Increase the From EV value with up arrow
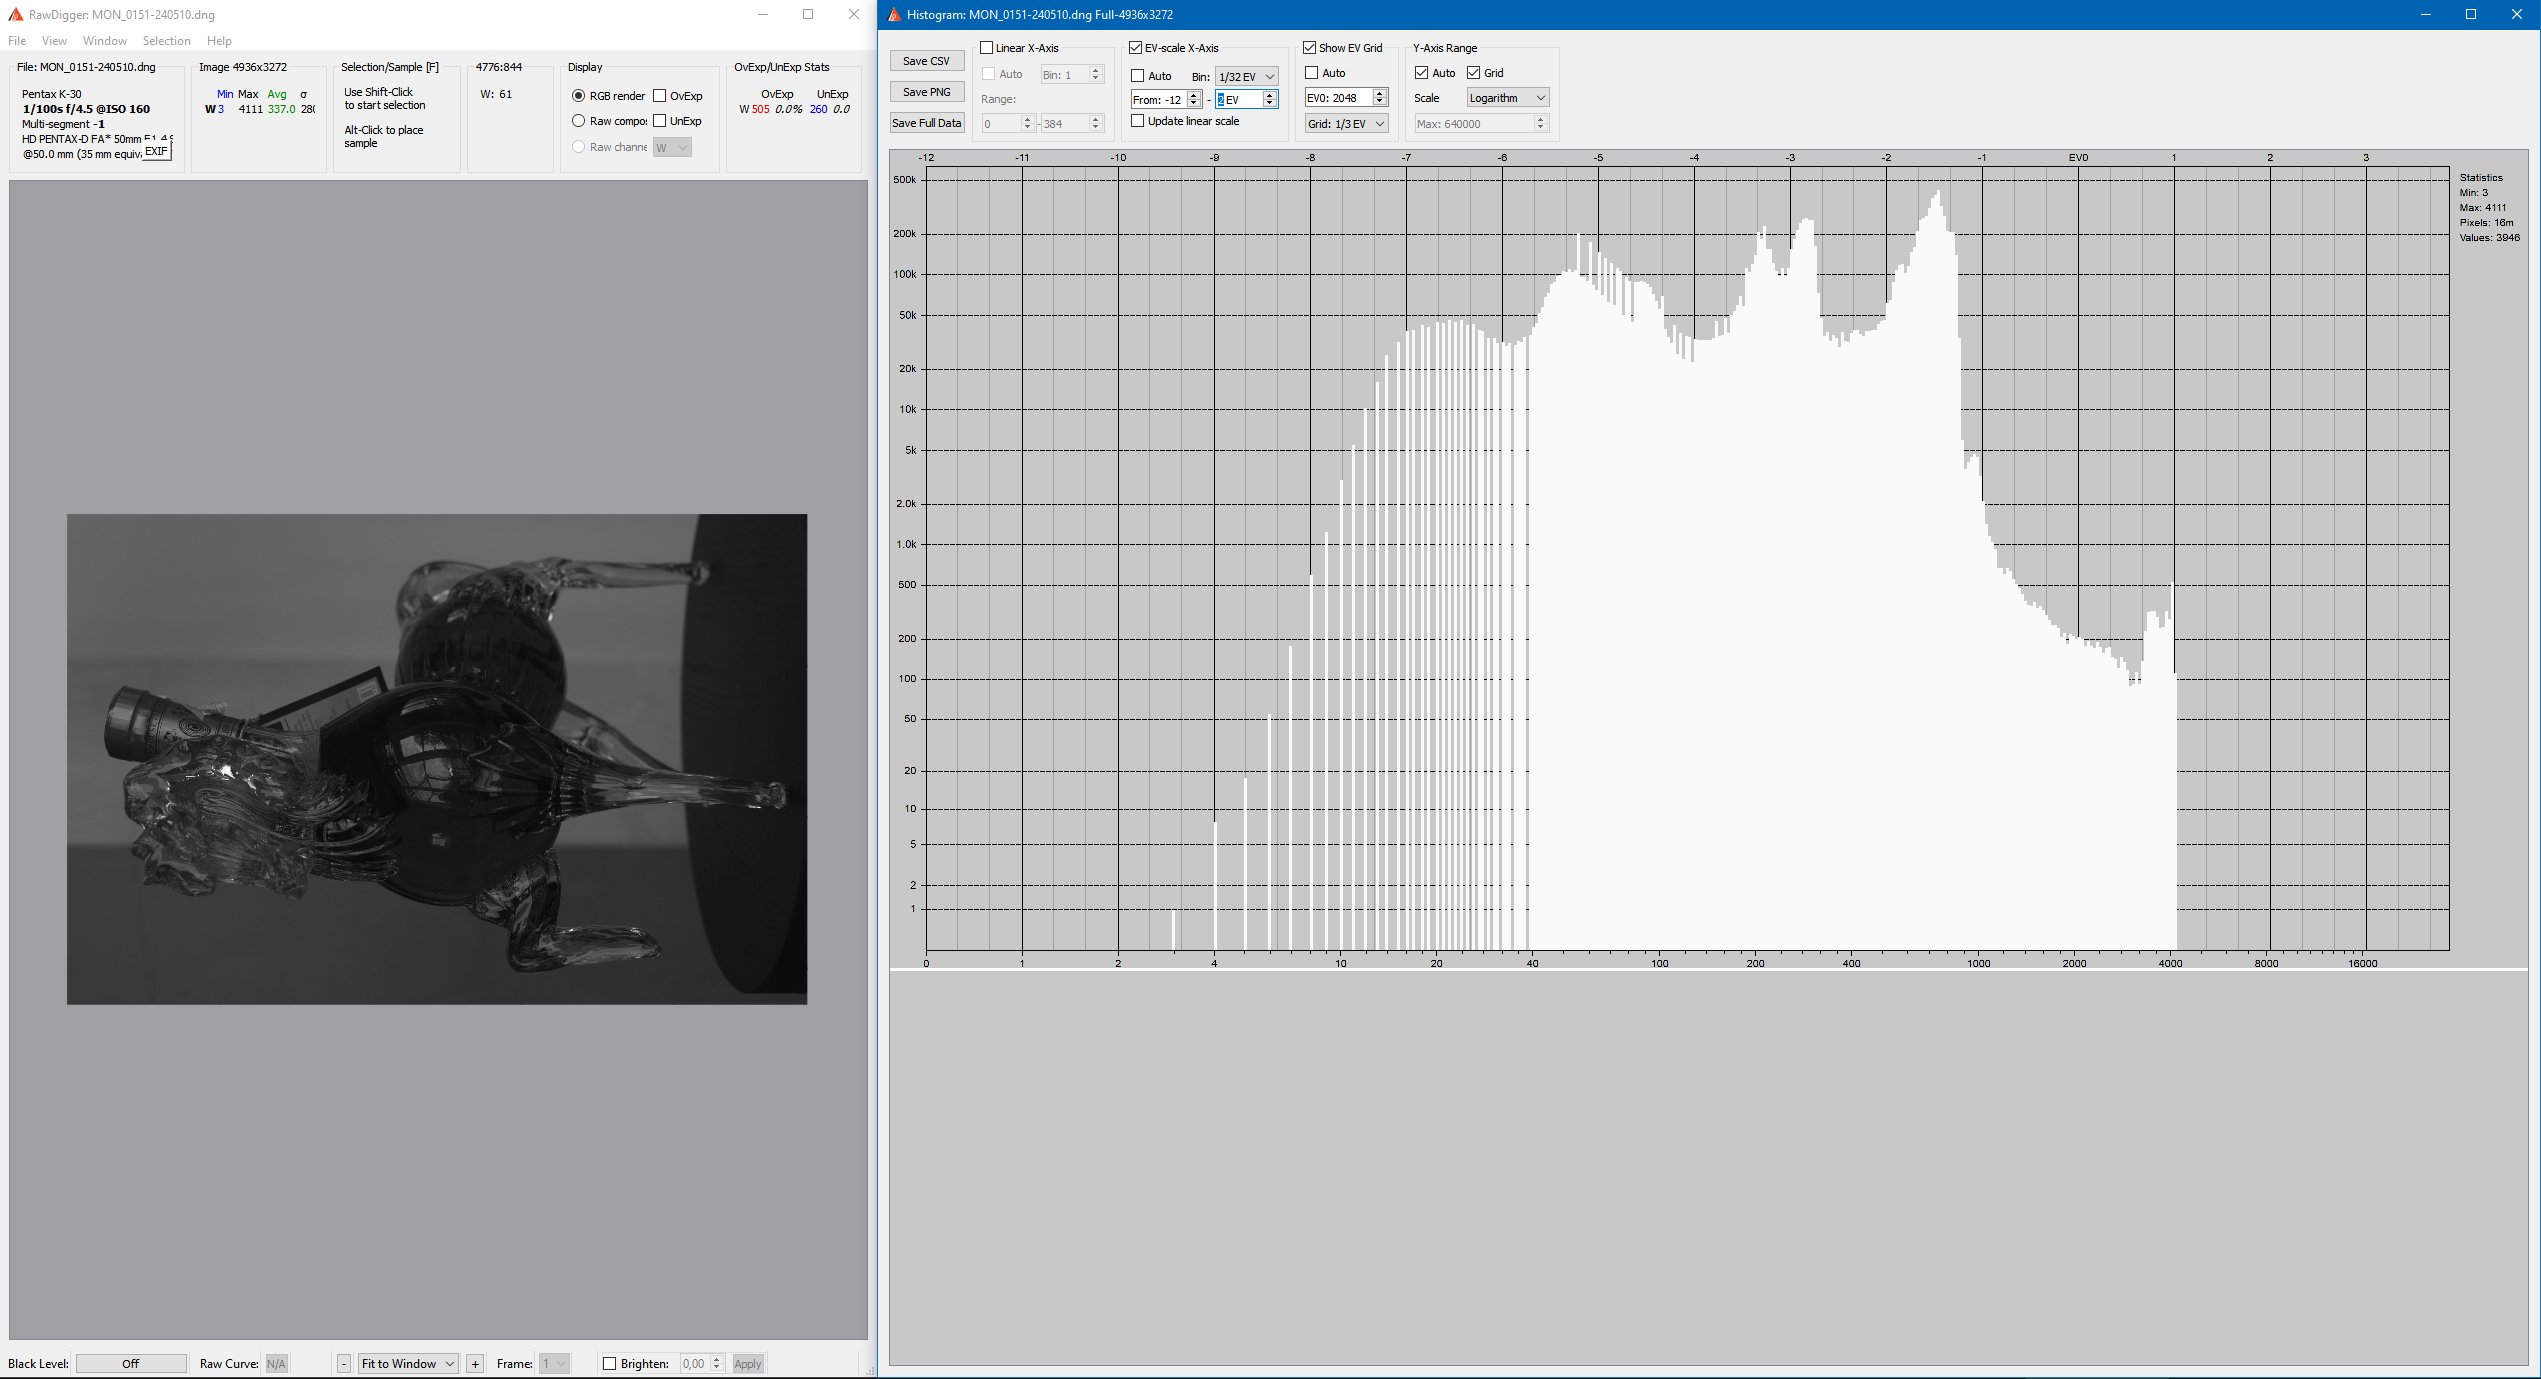This screenshot has height=1379, width=2541. (1194, 96)
